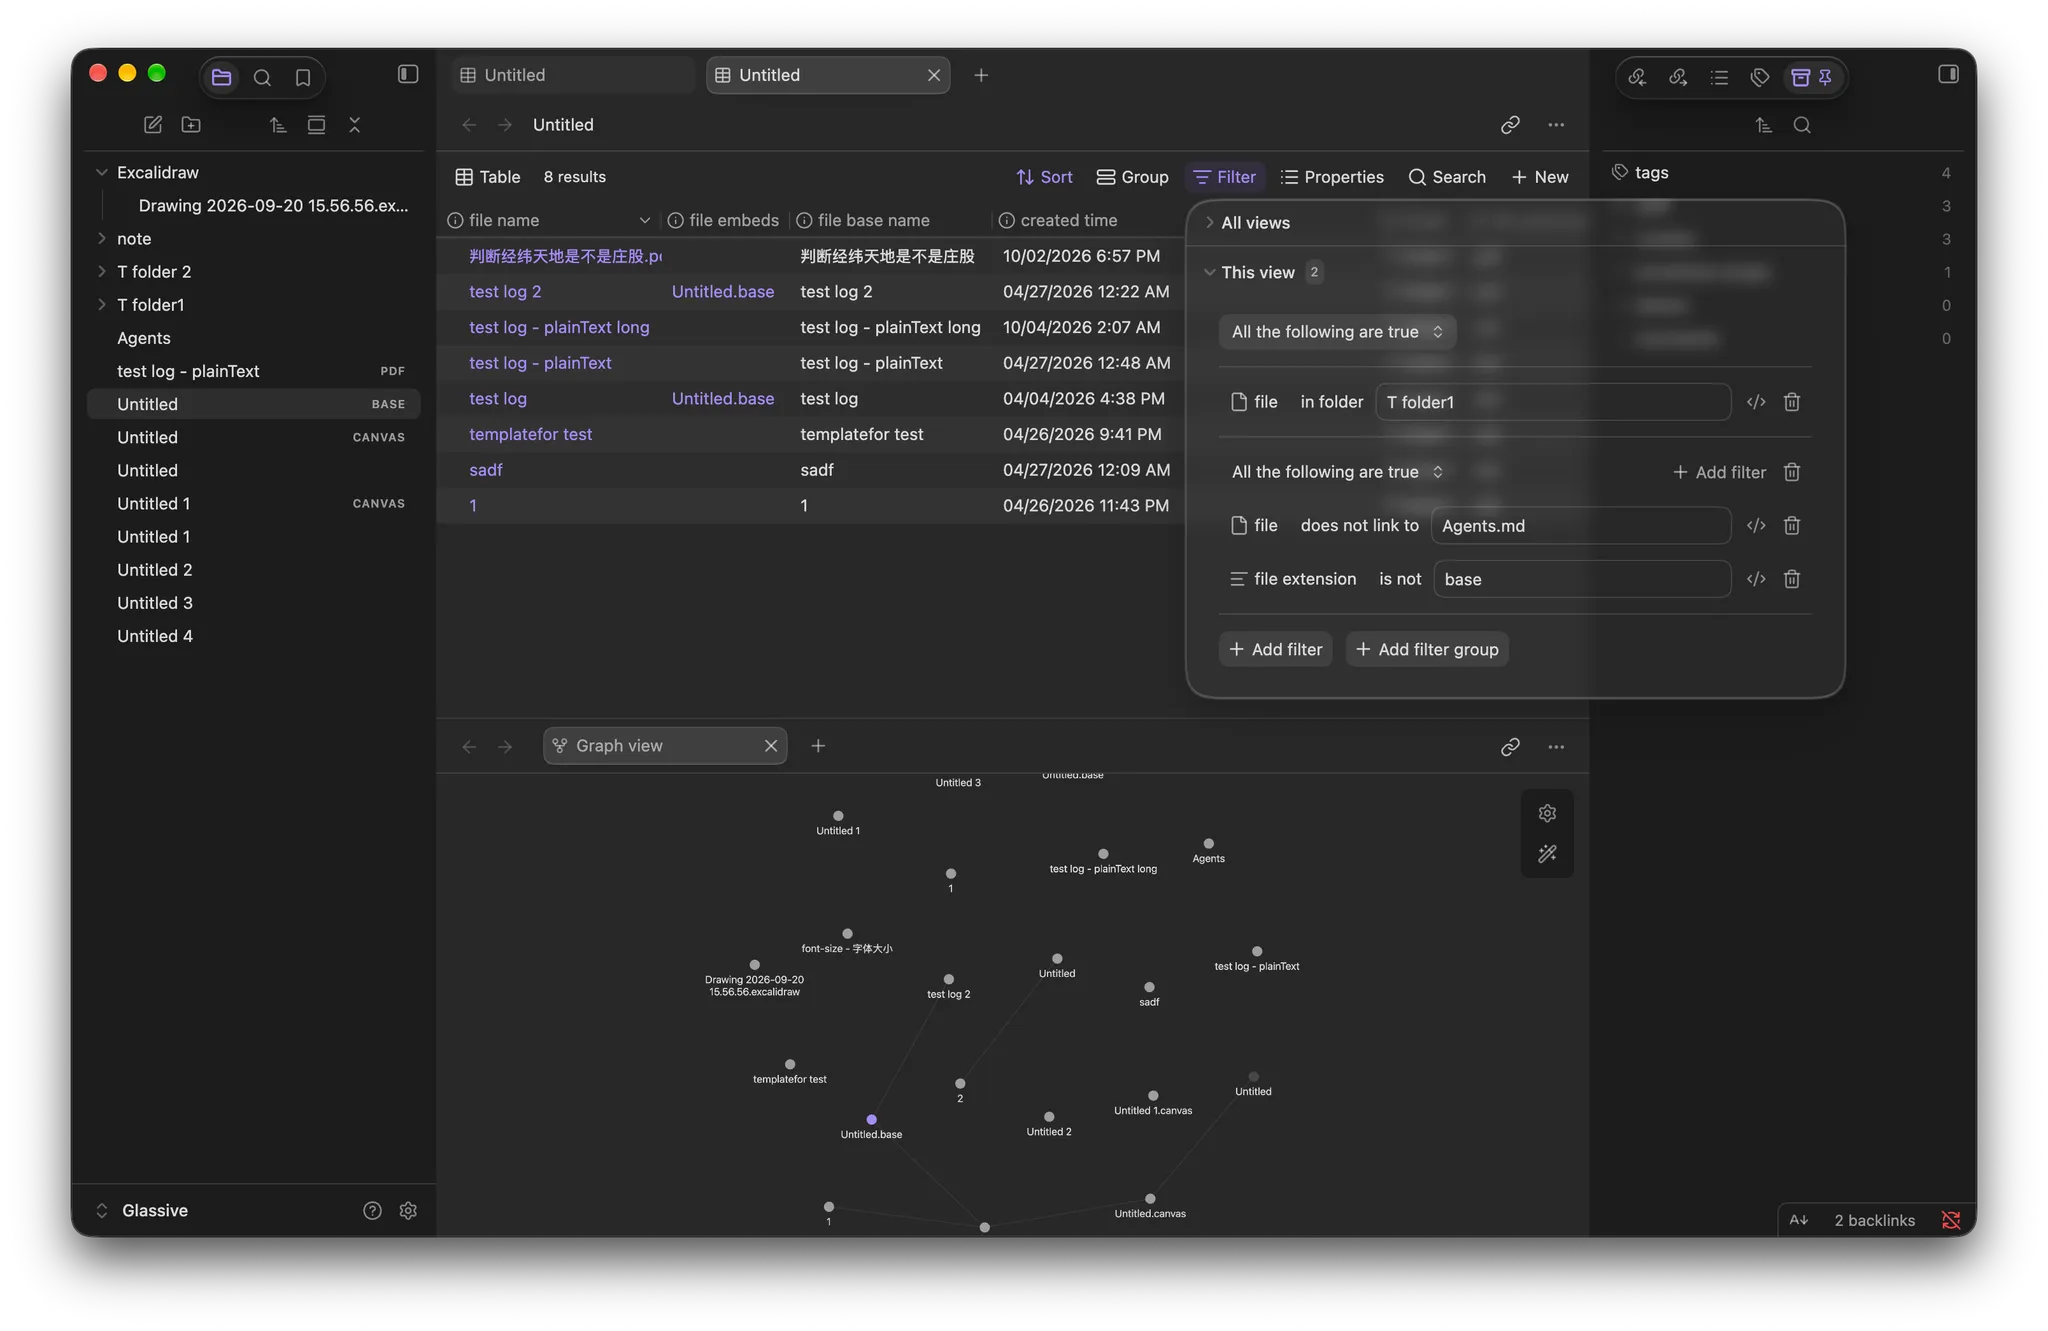
Task: Open graph view settings gear
Action: click(1547, 813)
